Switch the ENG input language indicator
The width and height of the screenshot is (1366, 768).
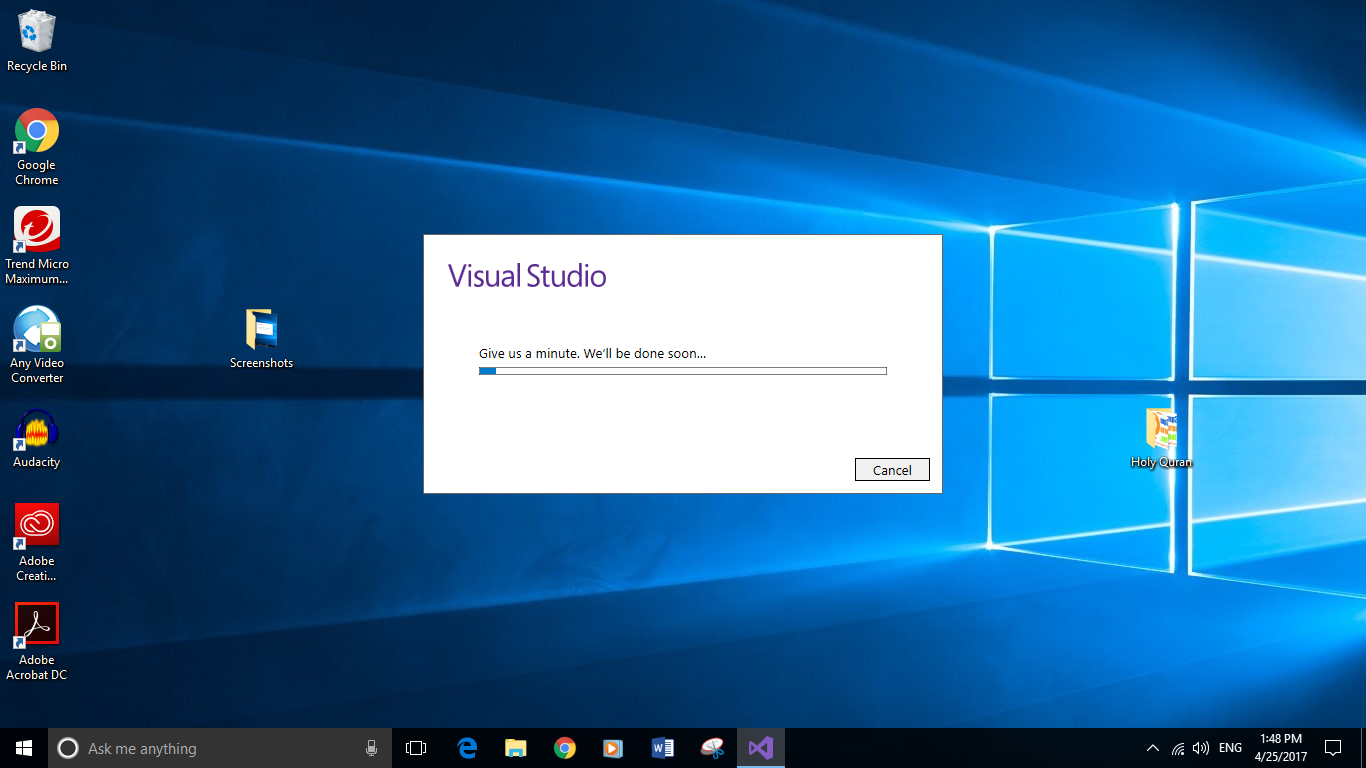pos(1231,748)
